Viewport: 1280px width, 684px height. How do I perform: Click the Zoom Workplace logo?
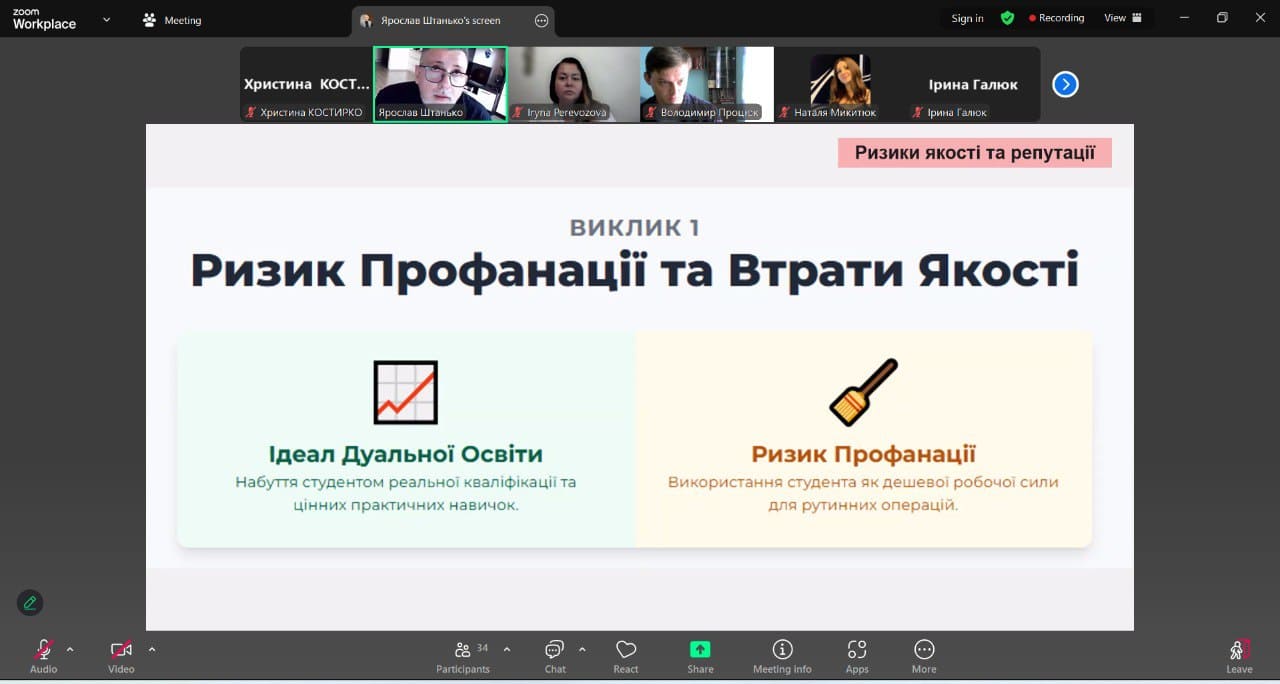click(x=44, y=19)
